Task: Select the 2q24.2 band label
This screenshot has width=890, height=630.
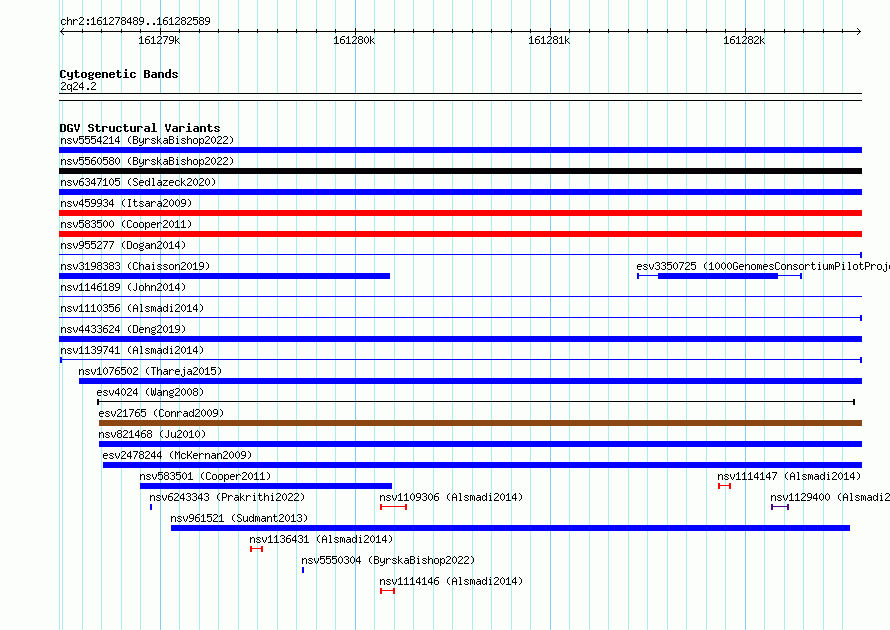Action: [x=78, y=86]
